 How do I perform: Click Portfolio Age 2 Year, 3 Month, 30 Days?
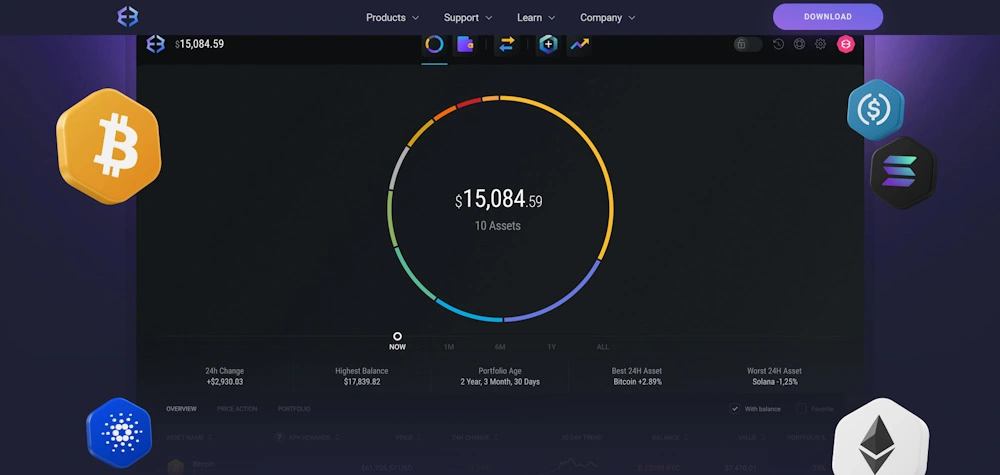[x=500, y=382]
